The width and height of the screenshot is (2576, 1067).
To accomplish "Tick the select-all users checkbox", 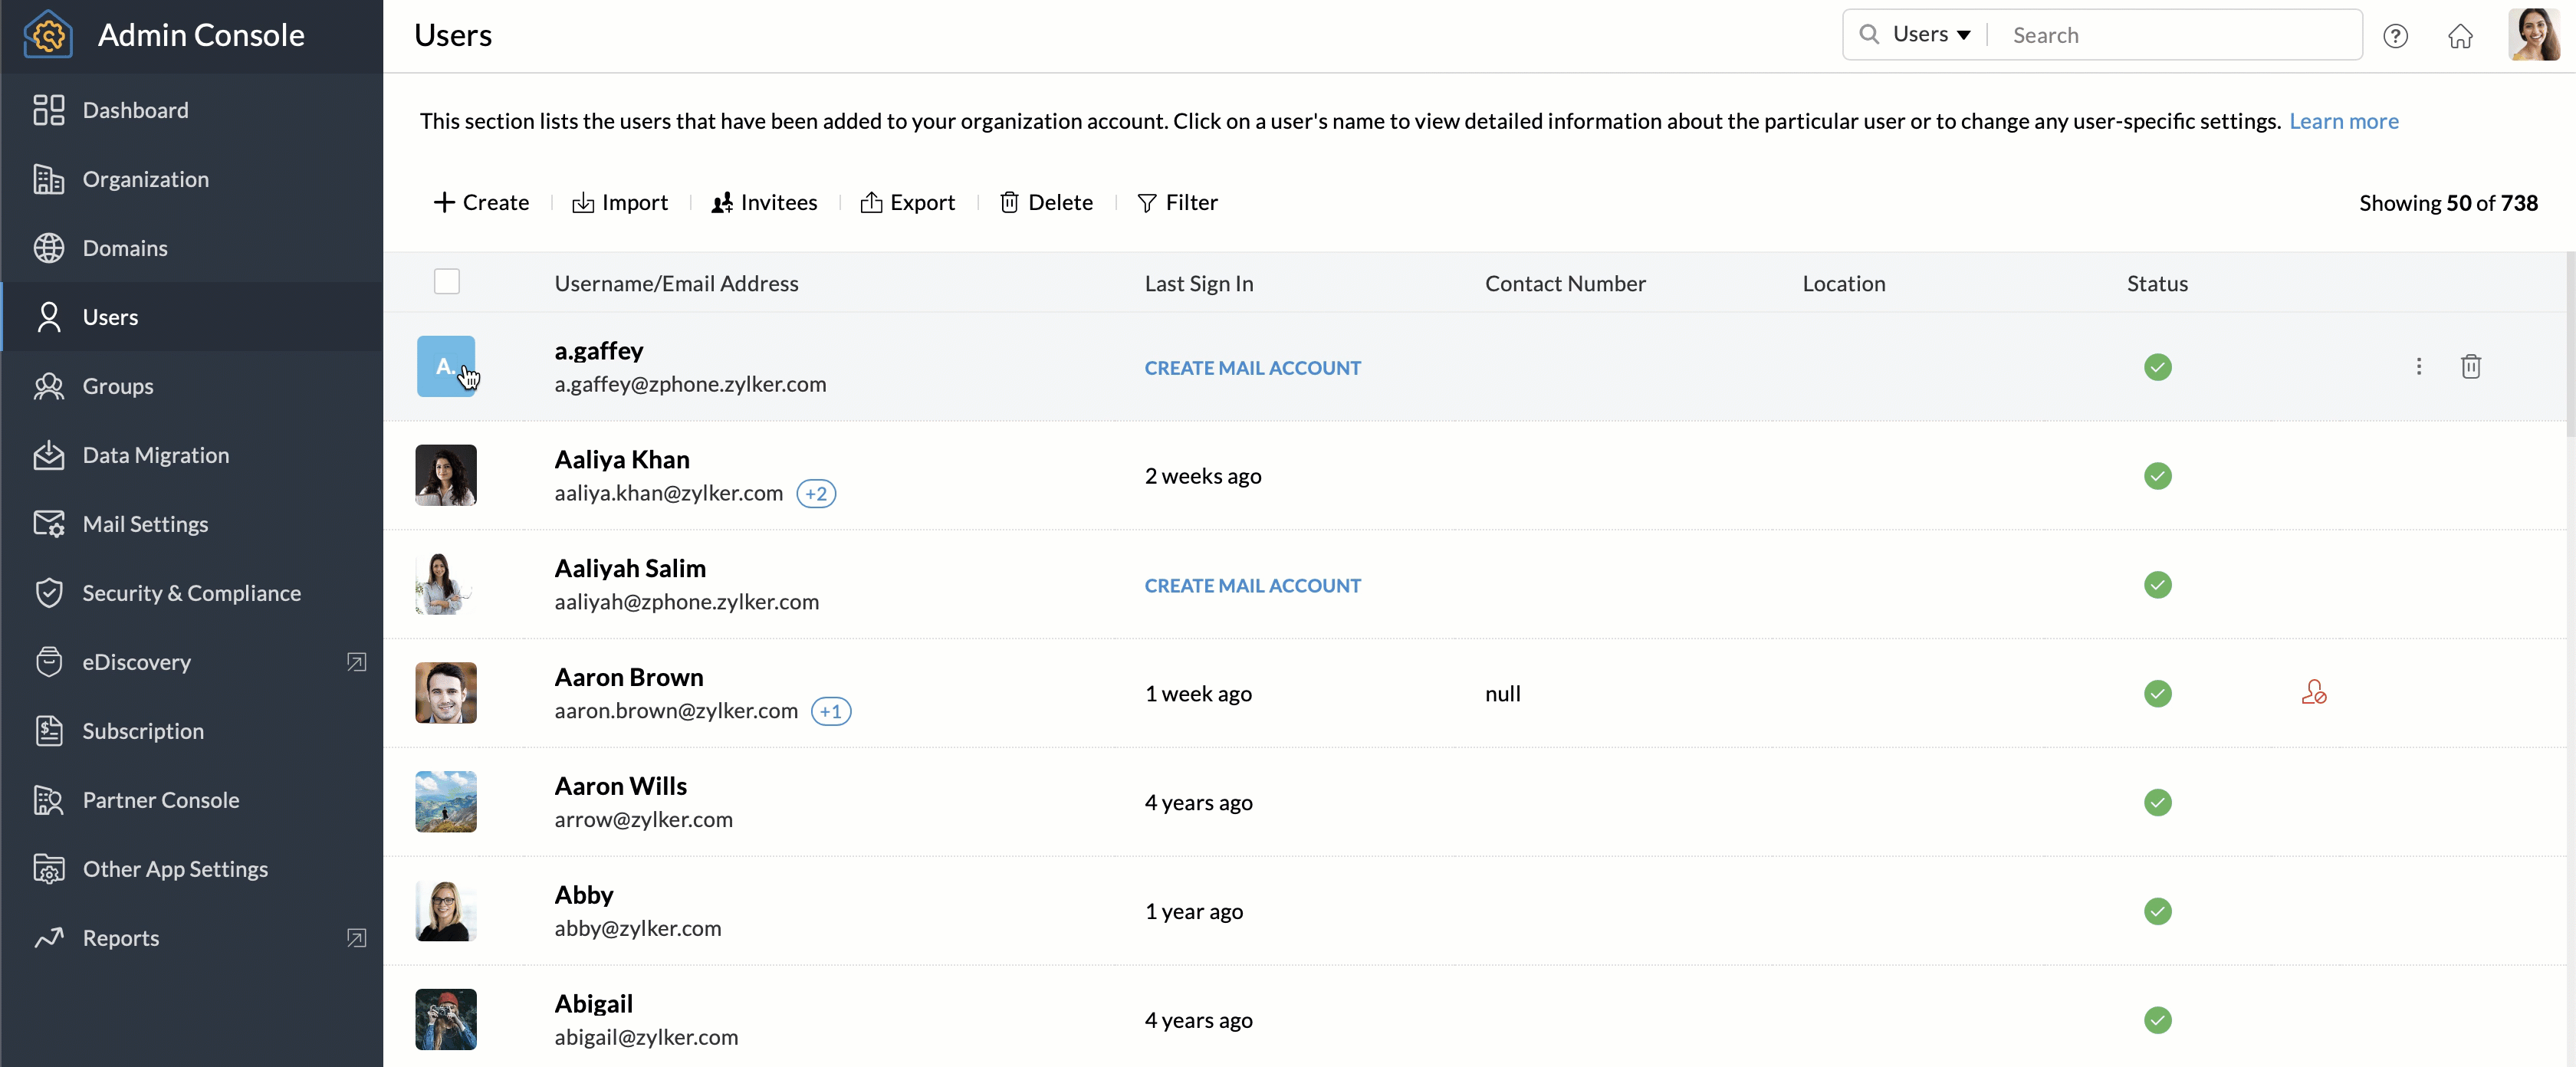I will point(447,282).
